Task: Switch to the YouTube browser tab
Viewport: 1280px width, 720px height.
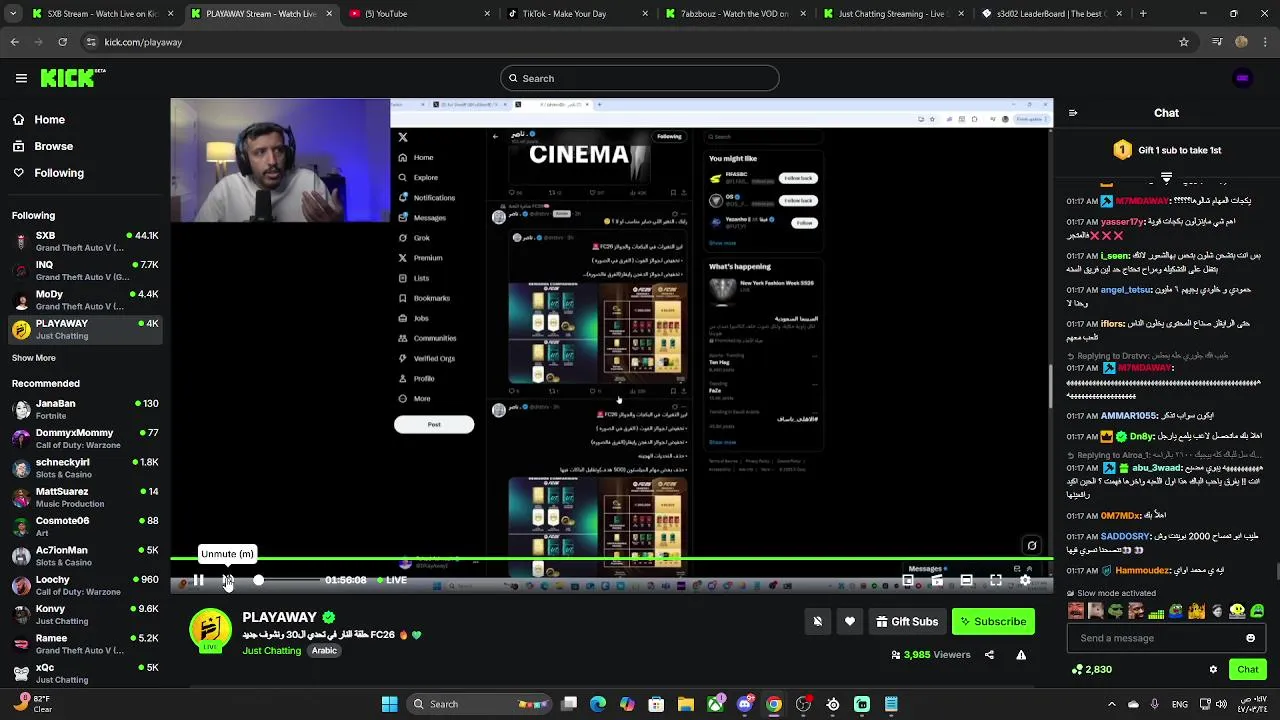Action: click(x=420, y=14)
